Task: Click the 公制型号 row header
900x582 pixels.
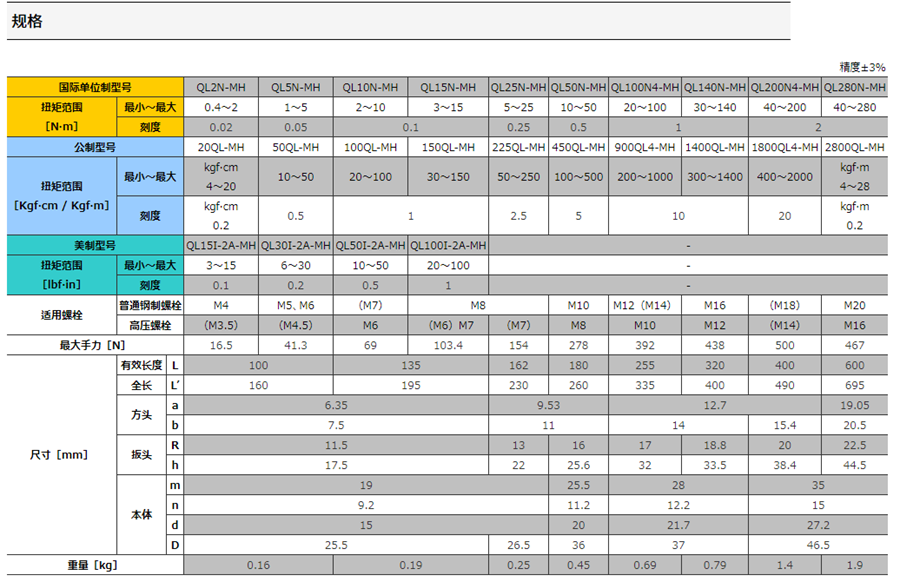Action: point(95,147)
